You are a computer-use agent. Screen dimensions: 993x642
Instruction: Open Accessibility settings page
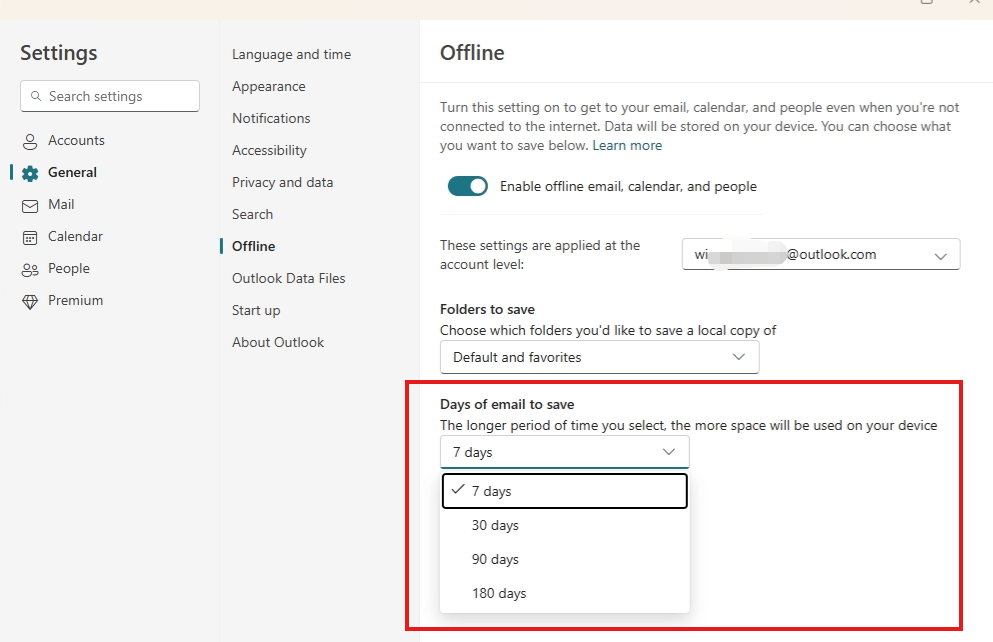tap(269, 151)
